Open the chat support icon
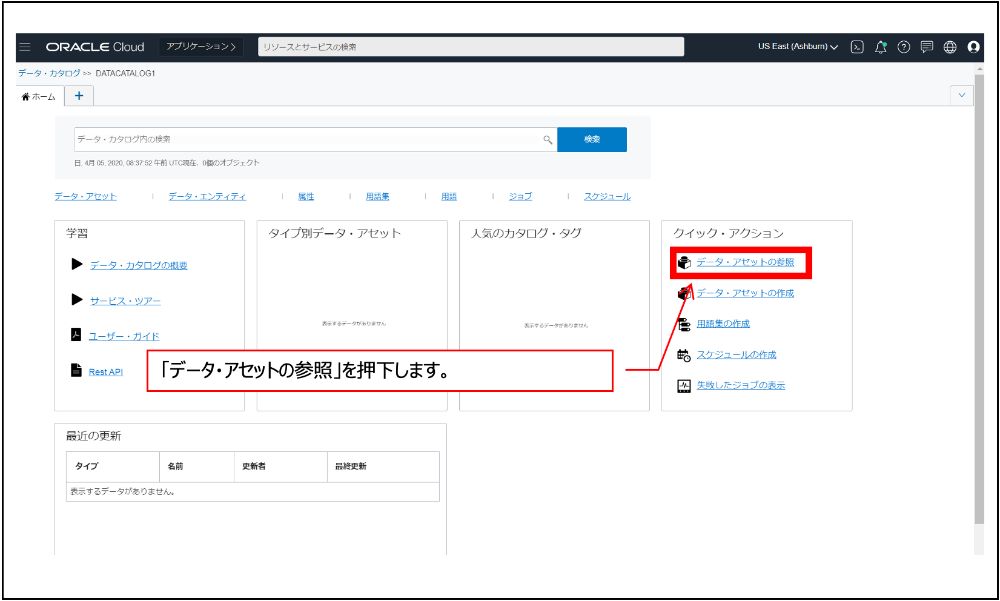1000x601 pixels. 927,47
